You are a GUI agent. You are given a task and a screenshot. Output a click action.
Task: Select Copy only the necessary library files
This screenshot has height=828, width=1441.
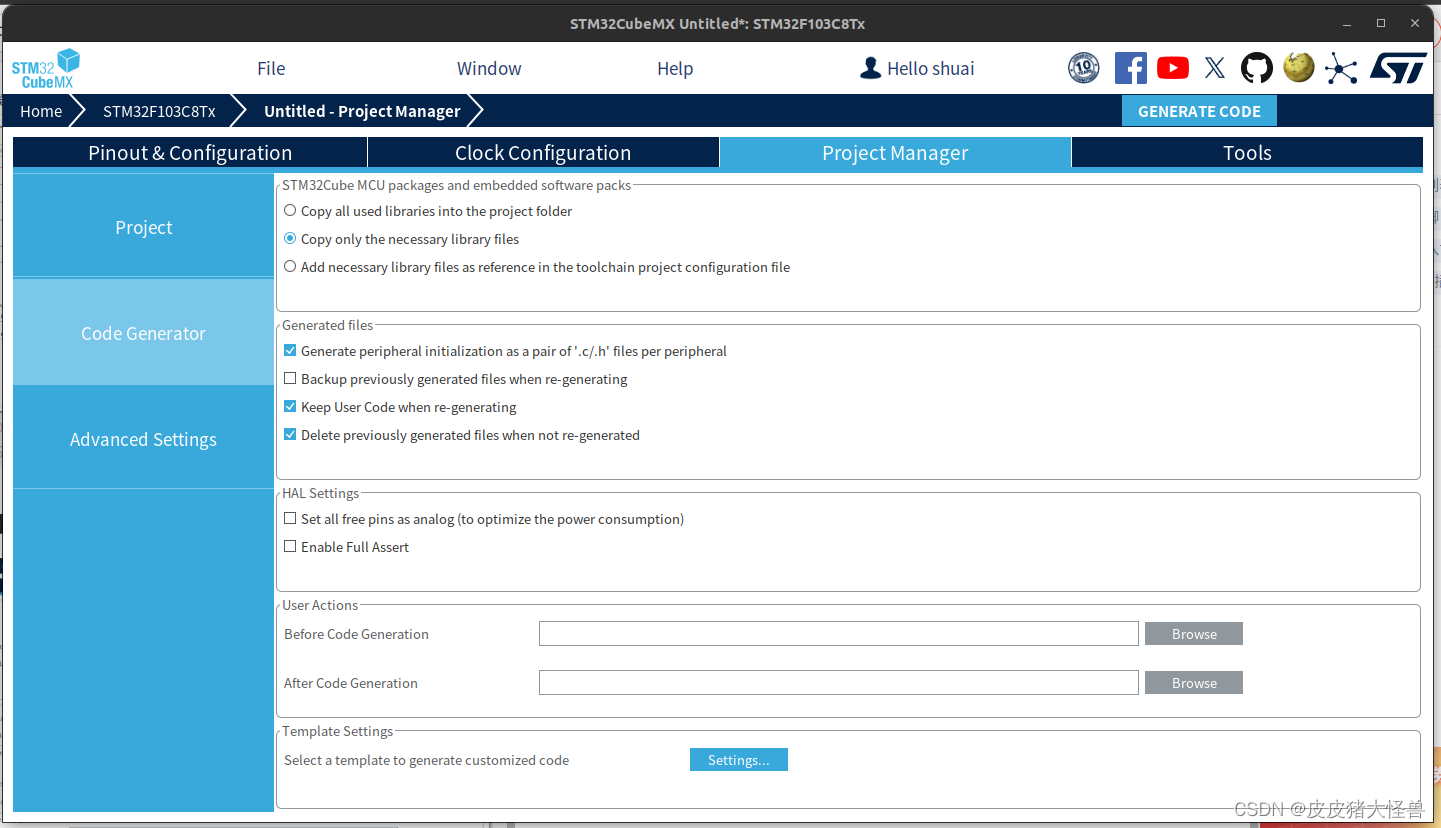click(x=290, y=239)
